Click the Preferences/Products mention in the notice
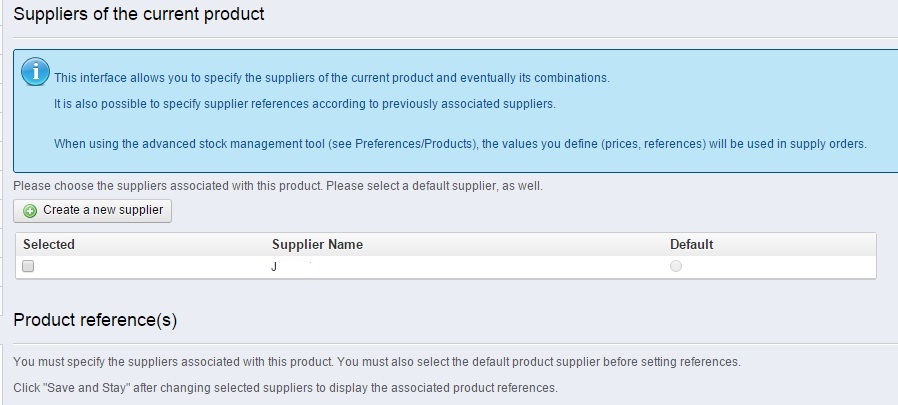898x405 pixels. [414, 144]
